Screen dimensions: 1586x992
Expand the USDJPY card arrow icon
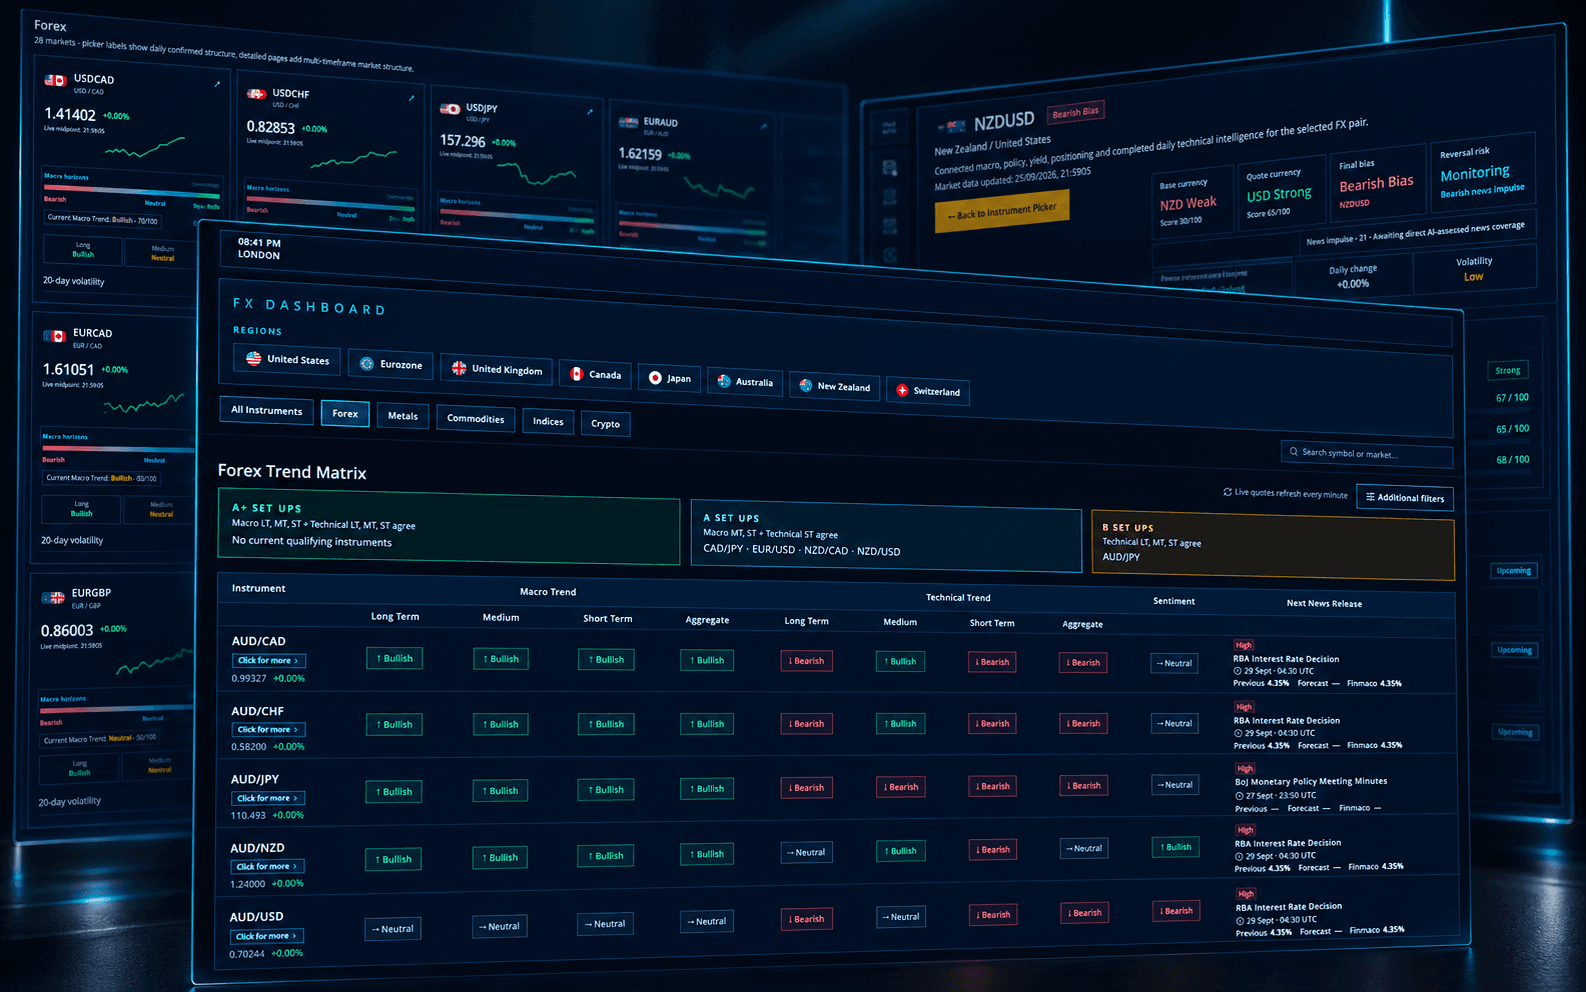click(x=590, y=112)
